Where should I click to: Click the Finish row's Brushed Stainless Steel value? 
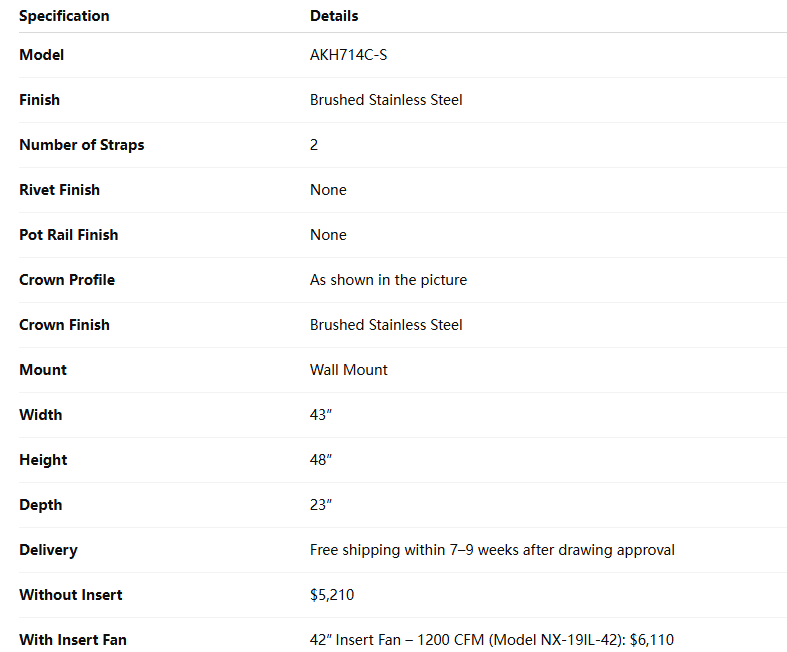coord(386,100)
